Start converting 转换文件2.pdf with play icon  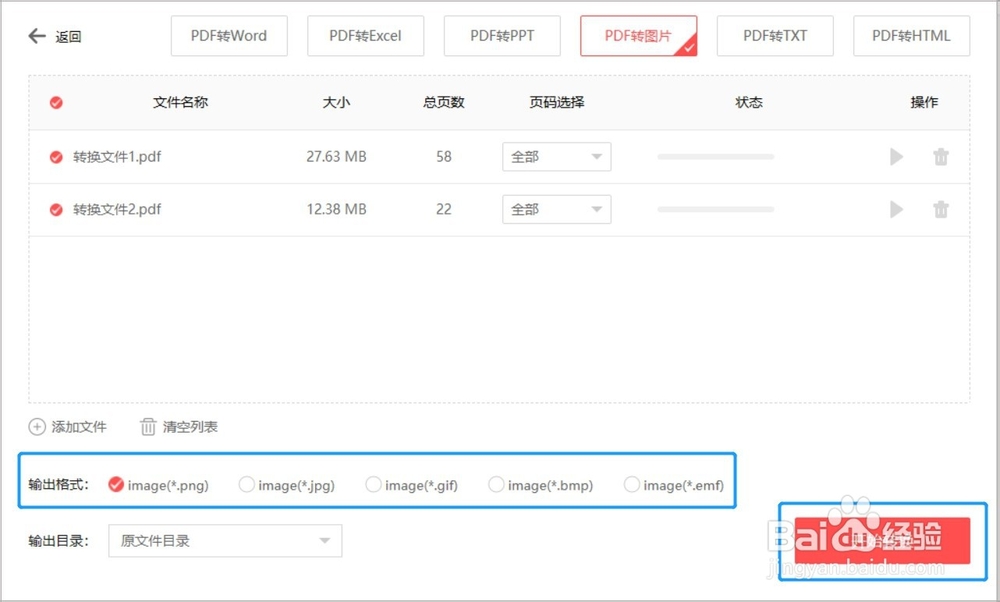click(896, 209)
